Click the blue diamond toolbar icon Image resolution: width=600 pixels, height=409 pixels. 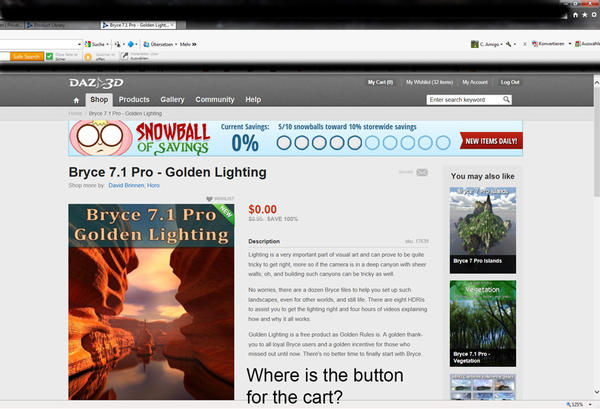click(x=130, y=44)
